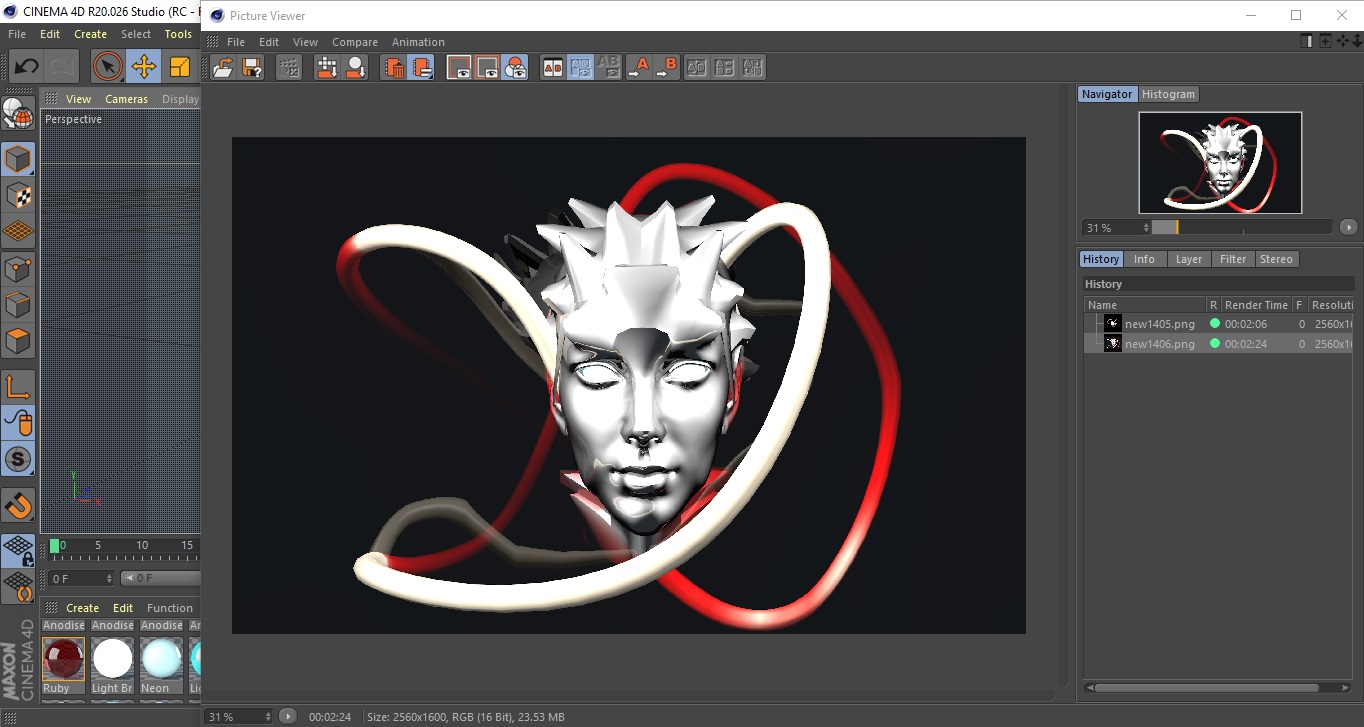Toggle the Display Filter RGB circles button
The height and width of the screenshot is (727, 1364).
click(x=515, y=67)
